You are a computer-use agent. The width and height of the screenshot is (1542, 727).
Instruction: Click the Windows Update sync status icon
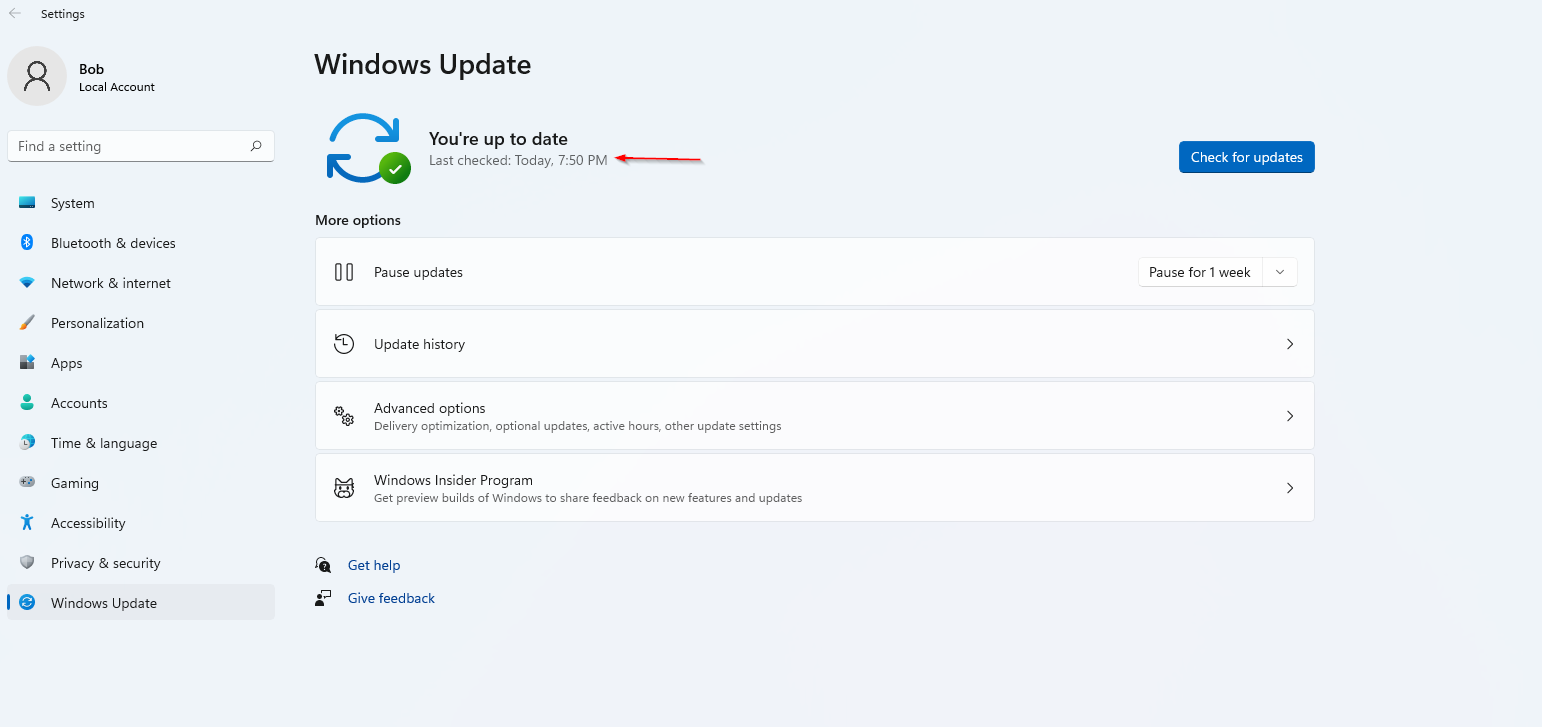(367, 148)
